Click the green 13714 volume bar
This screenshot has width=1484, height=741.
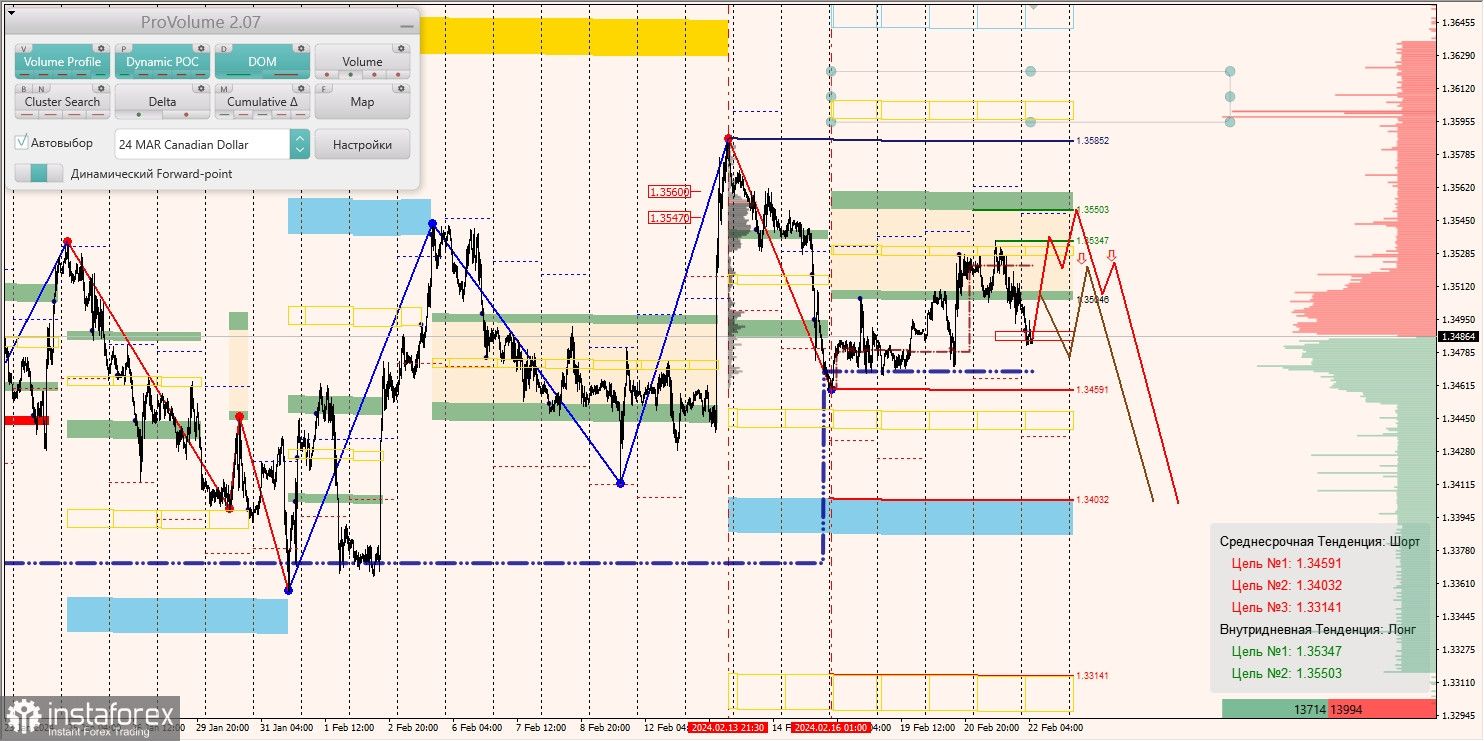pyautogui.click(x=1275, y=709)
